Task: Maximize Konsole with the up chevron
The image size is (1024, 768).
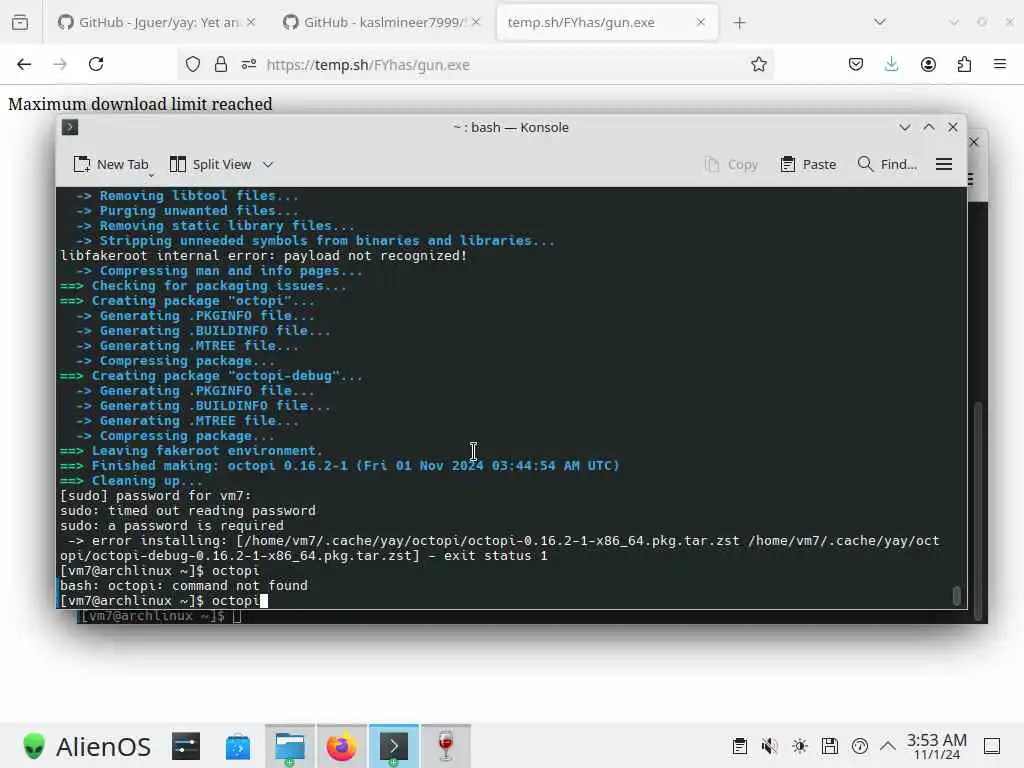Action: (x=929, y=127)
